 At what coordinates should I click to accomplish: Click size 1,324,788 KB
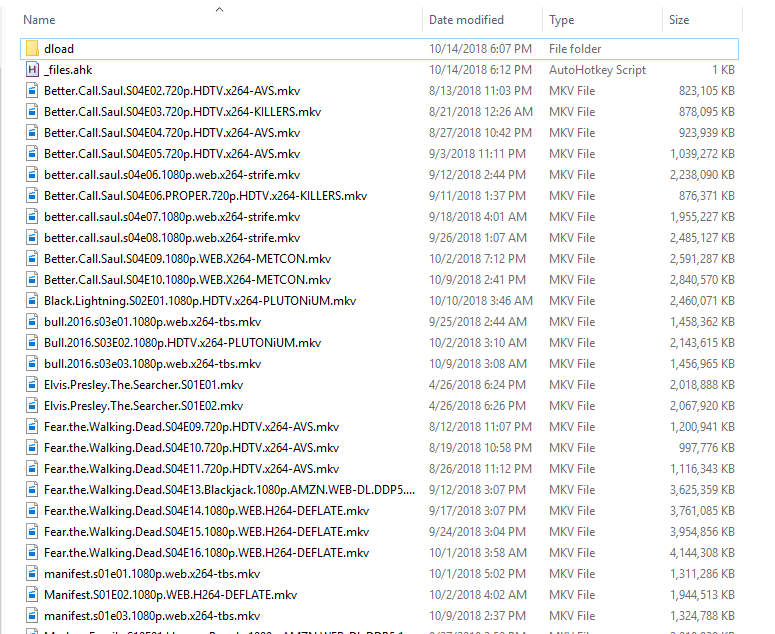point(702,616)
